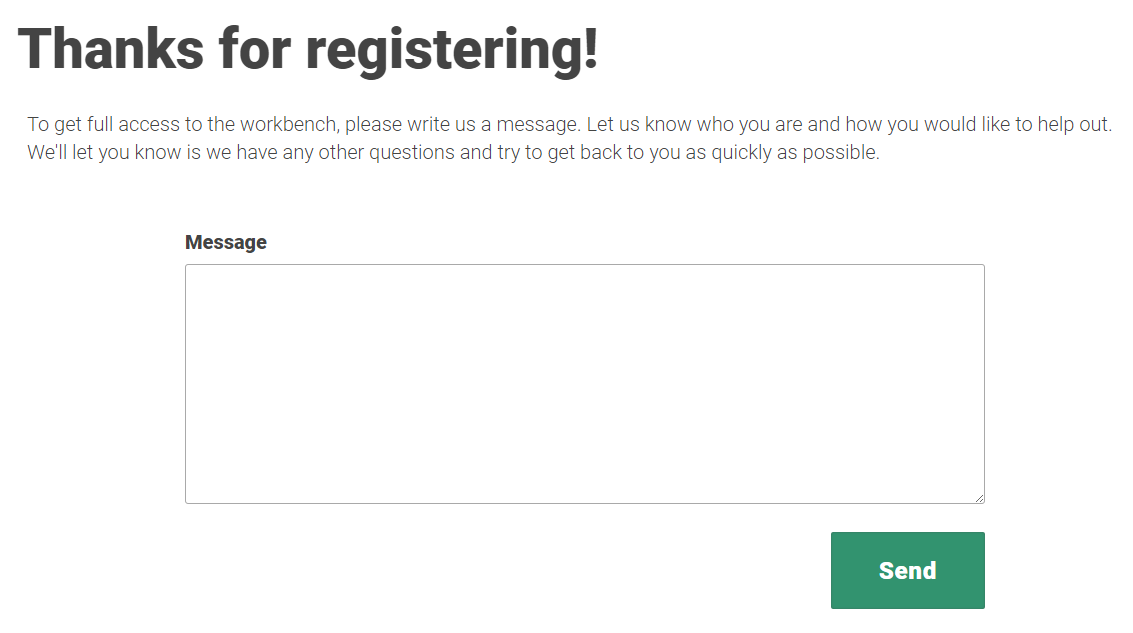Submit the message with the green Send button
Image resolution: width=1133 pixels, height=633 pixels.
point(907,570)
